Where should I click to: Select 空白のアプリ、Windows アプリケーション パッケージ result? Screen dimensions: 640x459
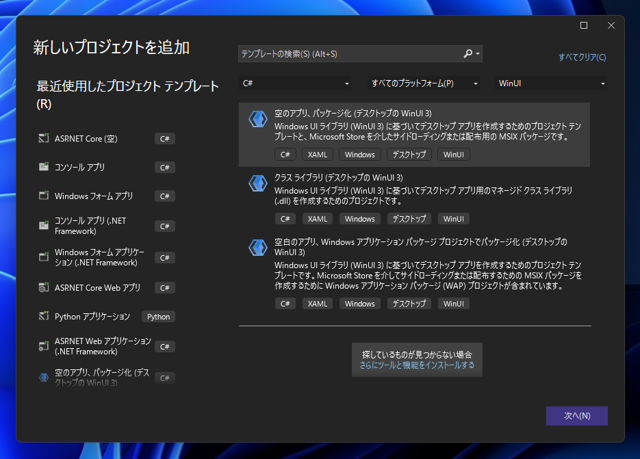click(414, 273)
